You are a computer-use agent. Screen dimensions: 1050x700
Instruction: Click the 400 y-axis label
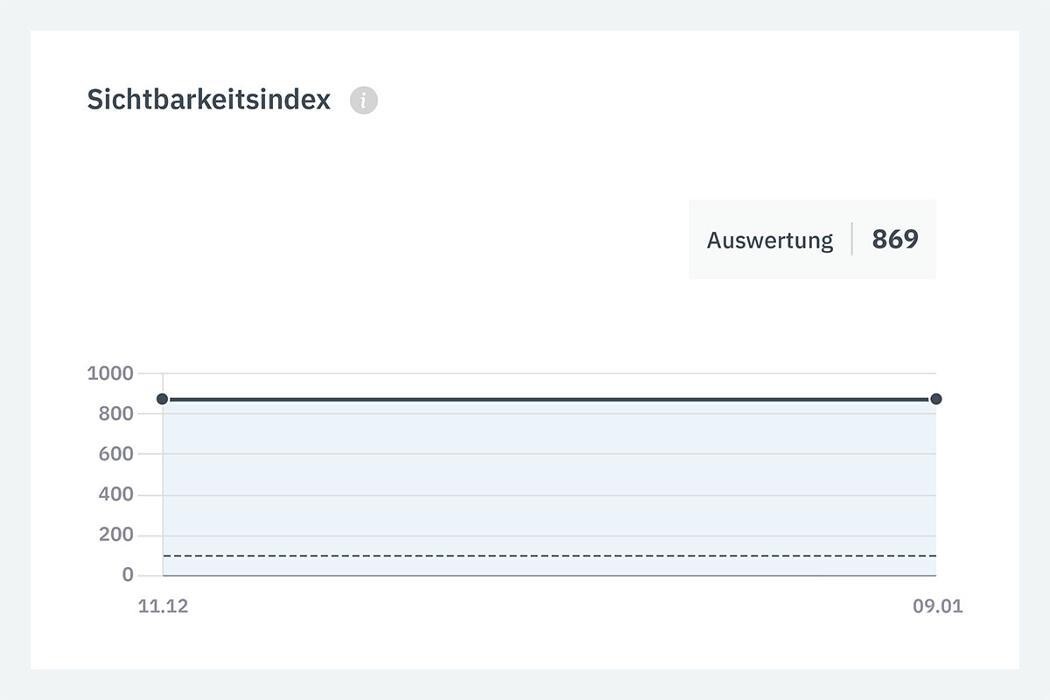click(116, 494)
